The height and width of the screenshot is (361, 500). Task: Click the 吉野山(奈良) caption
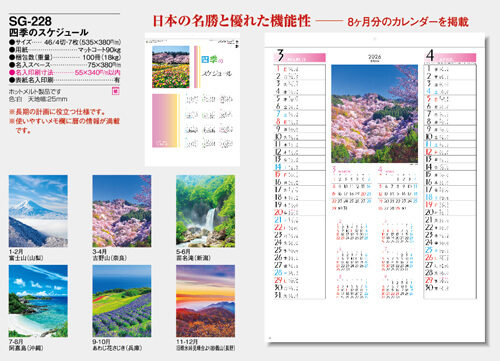point(110,258)
